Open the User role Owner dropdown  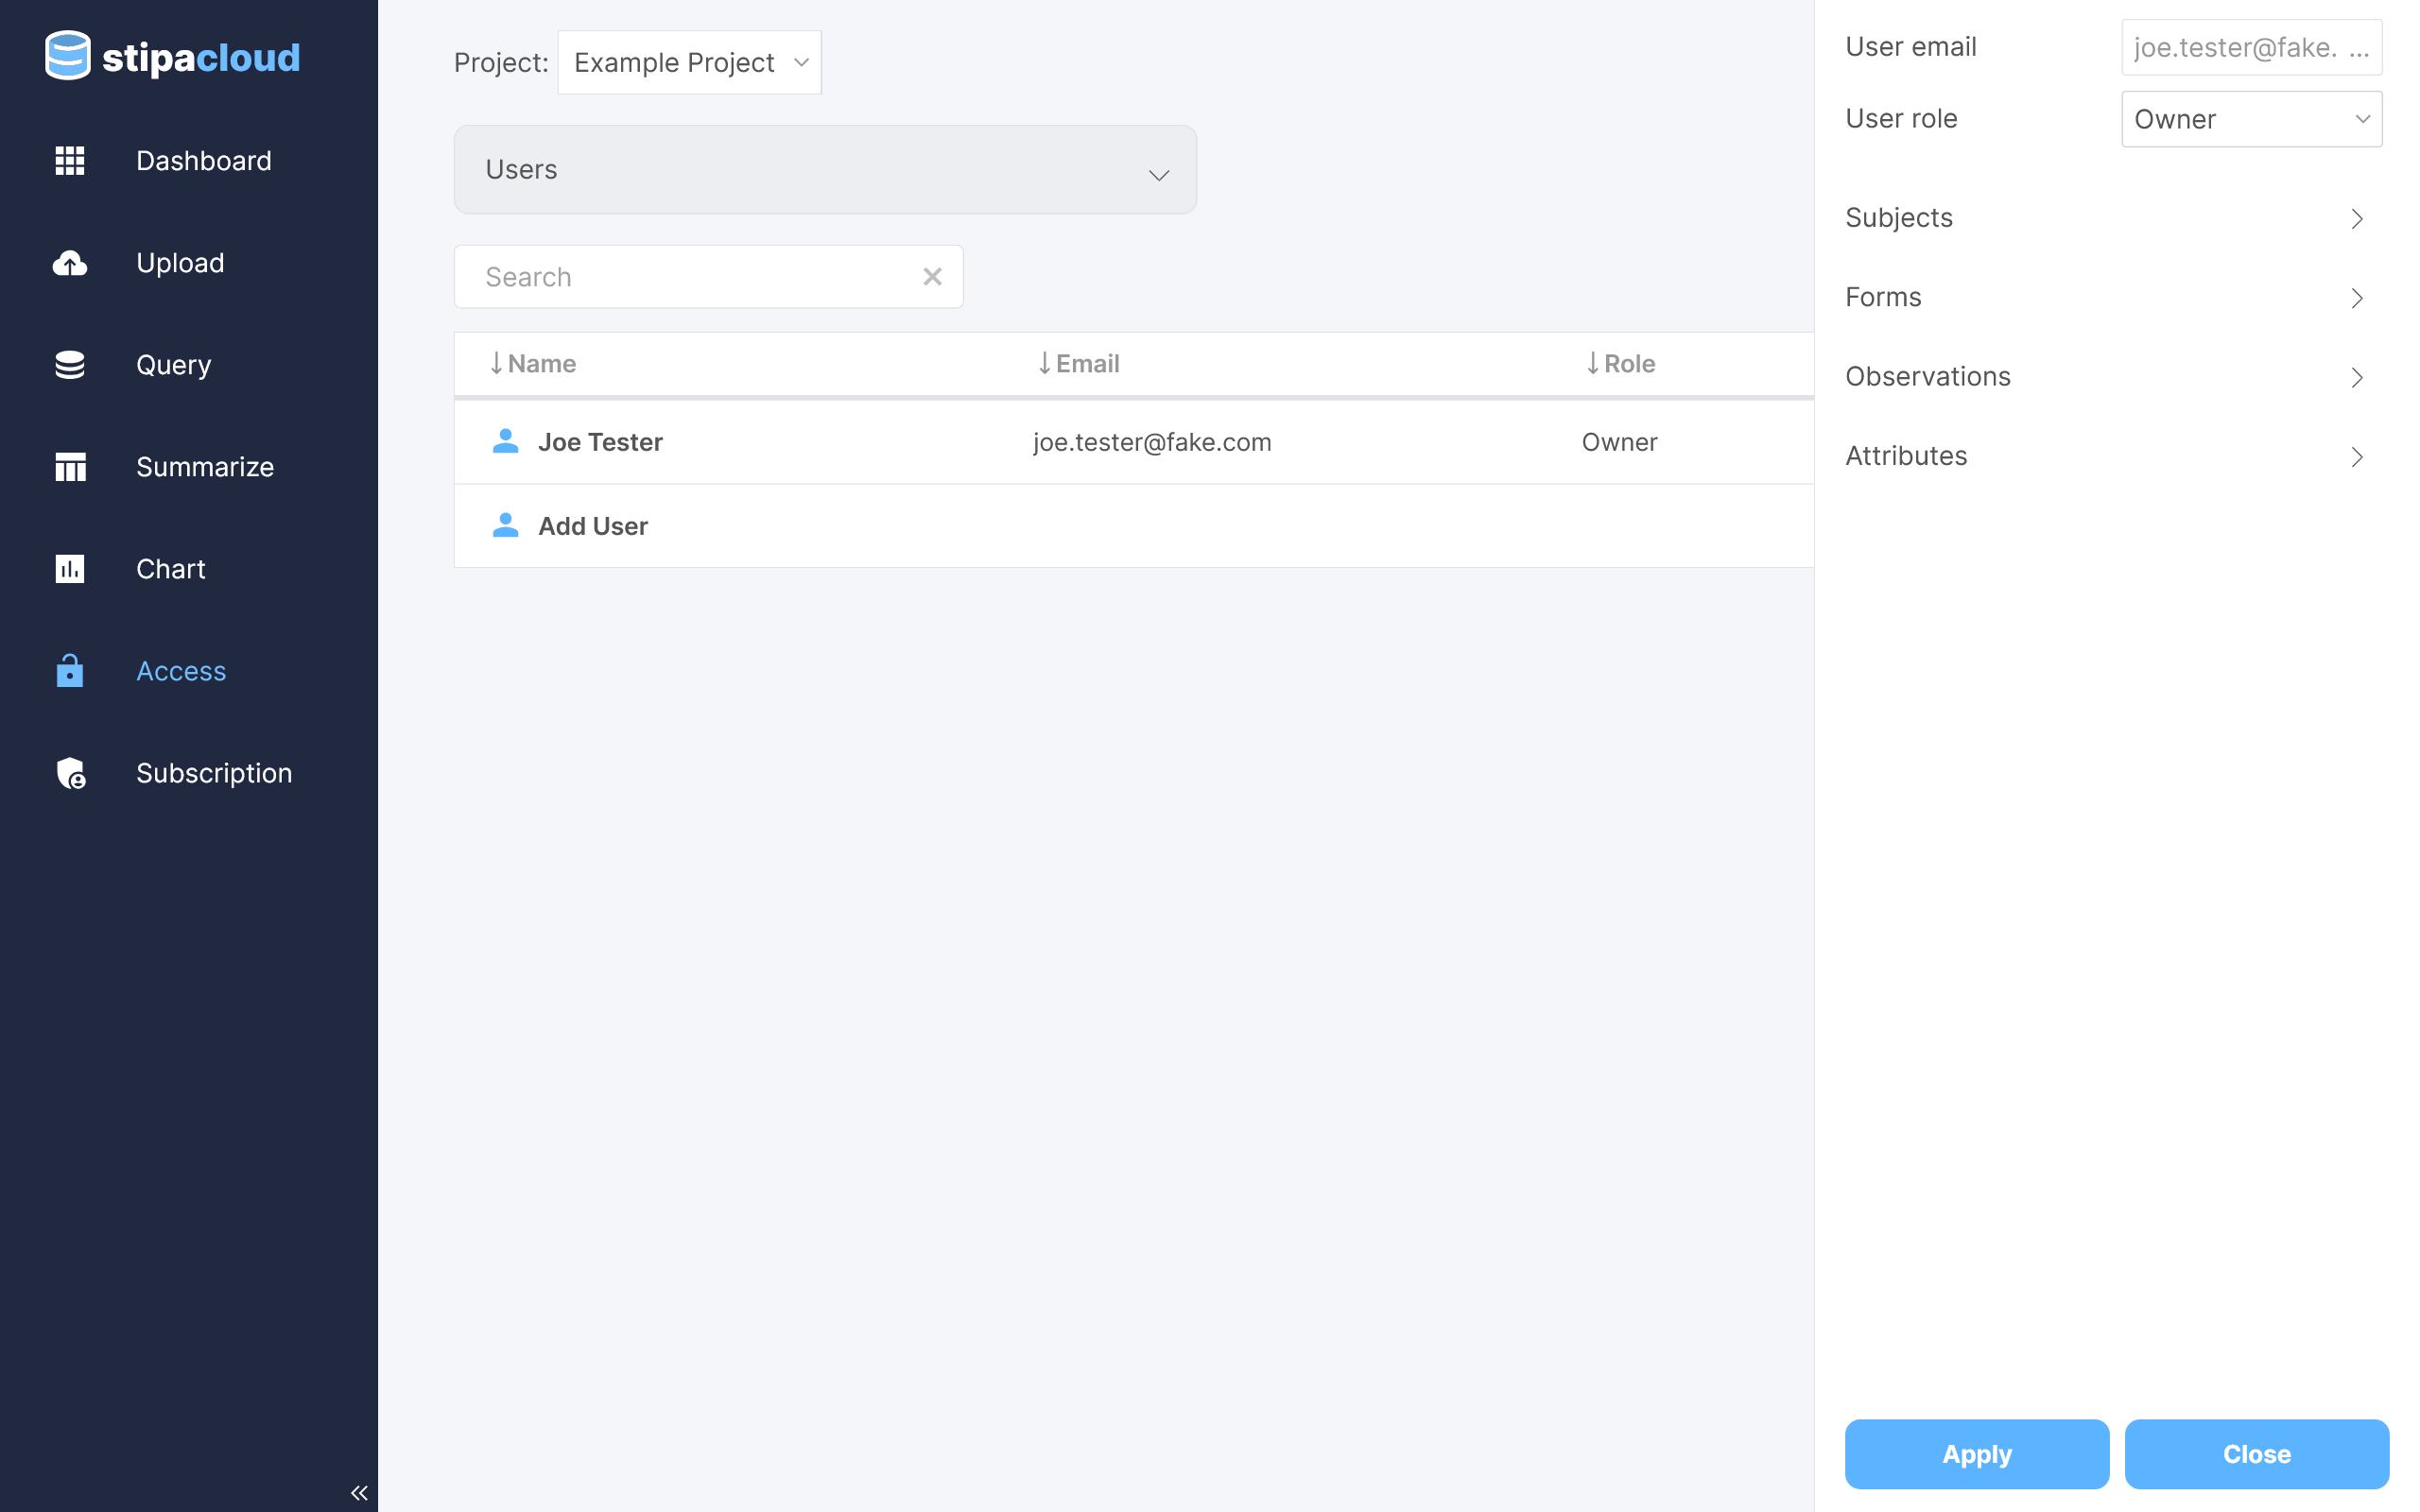point(2251,119)
